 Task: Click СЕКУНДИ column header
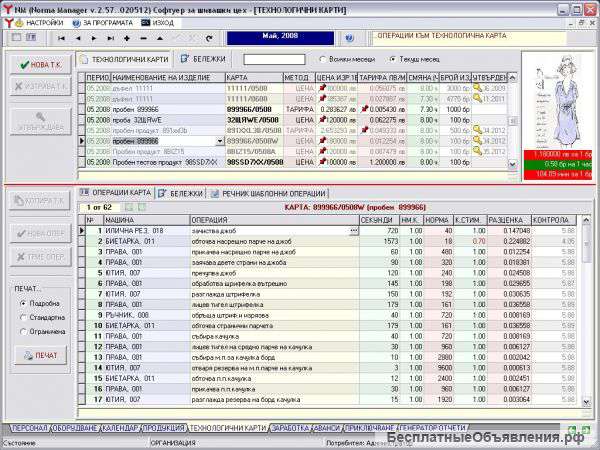[x=379, y=220]
